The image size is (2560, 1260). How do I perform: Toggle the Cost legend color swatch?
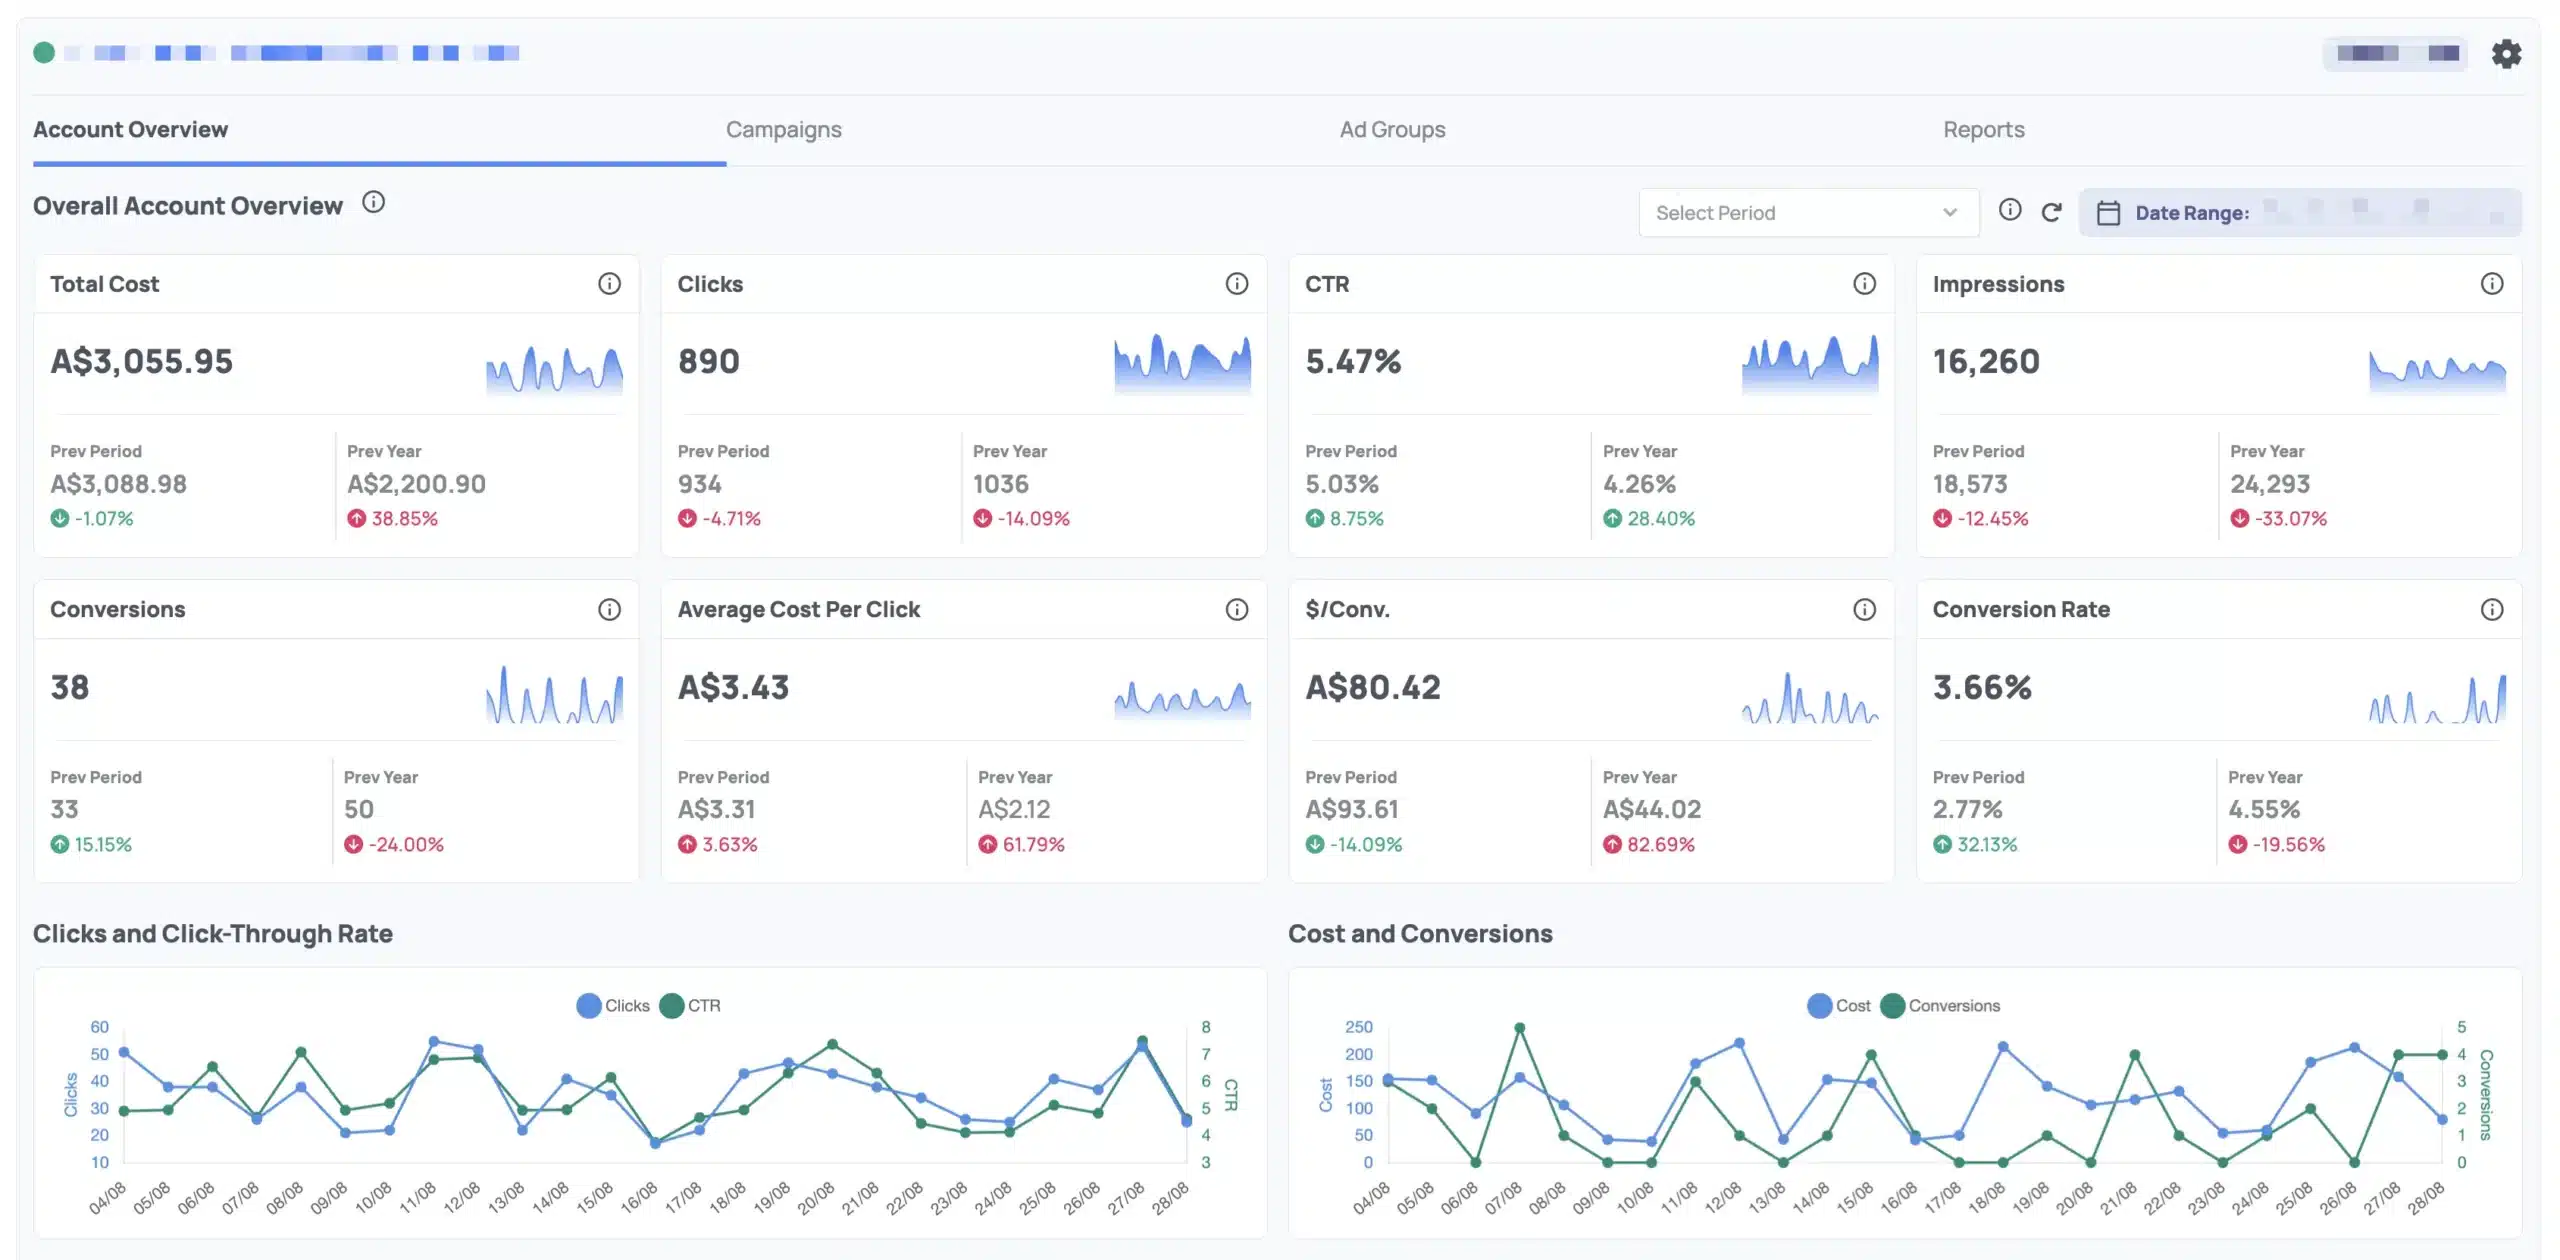click(1819, 1006)
